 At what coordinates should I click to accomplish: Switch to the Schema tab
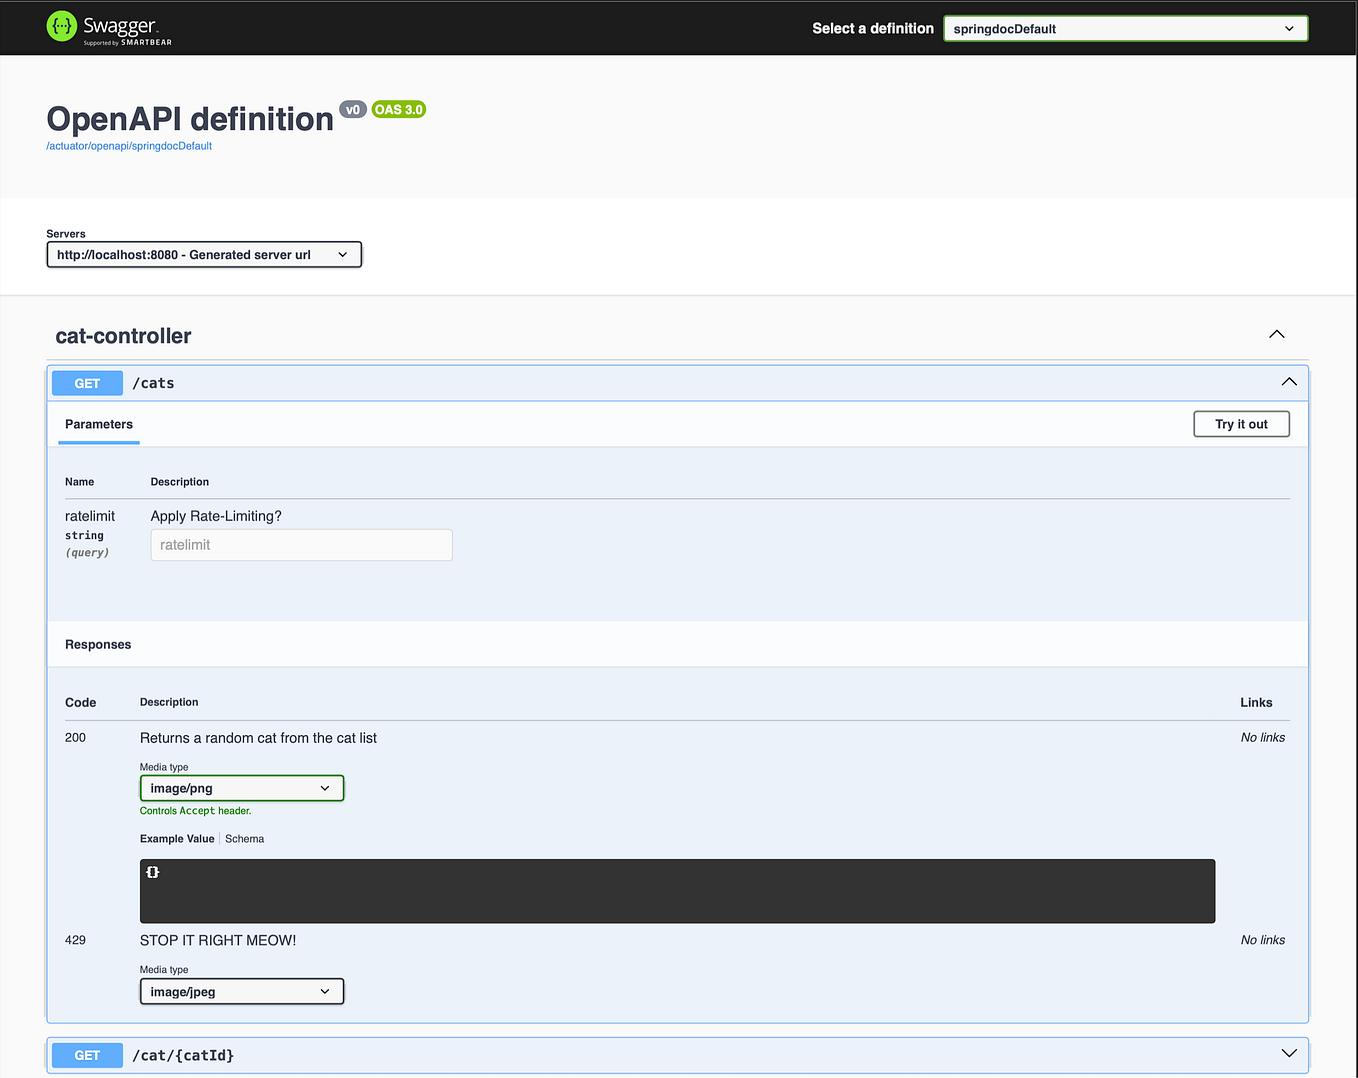pos(244,838)
